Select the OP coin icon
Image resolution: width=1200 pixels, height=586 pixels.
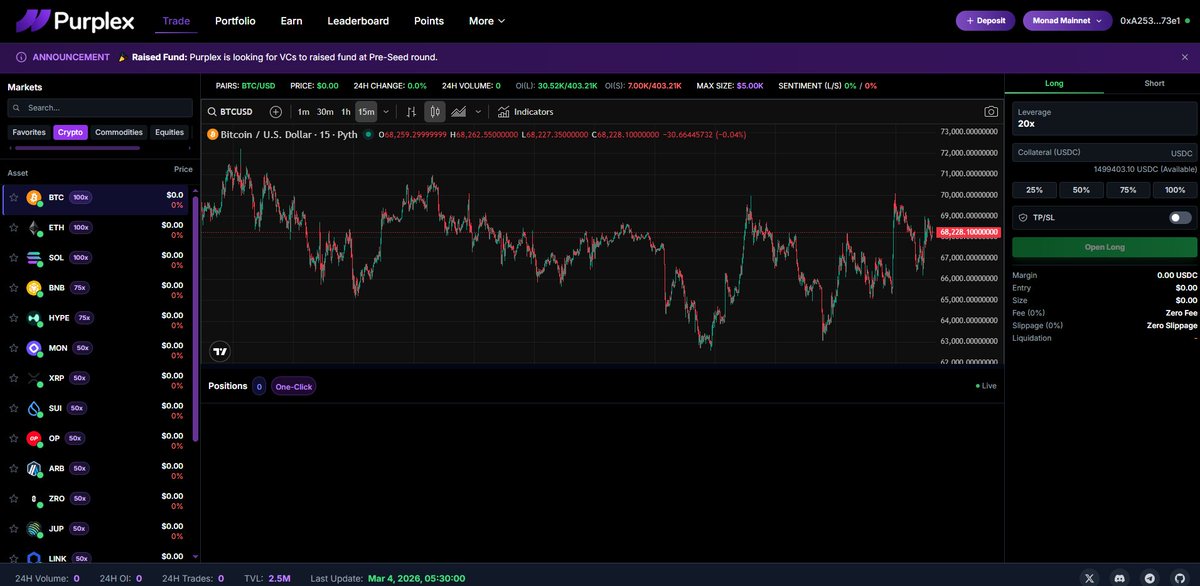click(x=34, y=438)
